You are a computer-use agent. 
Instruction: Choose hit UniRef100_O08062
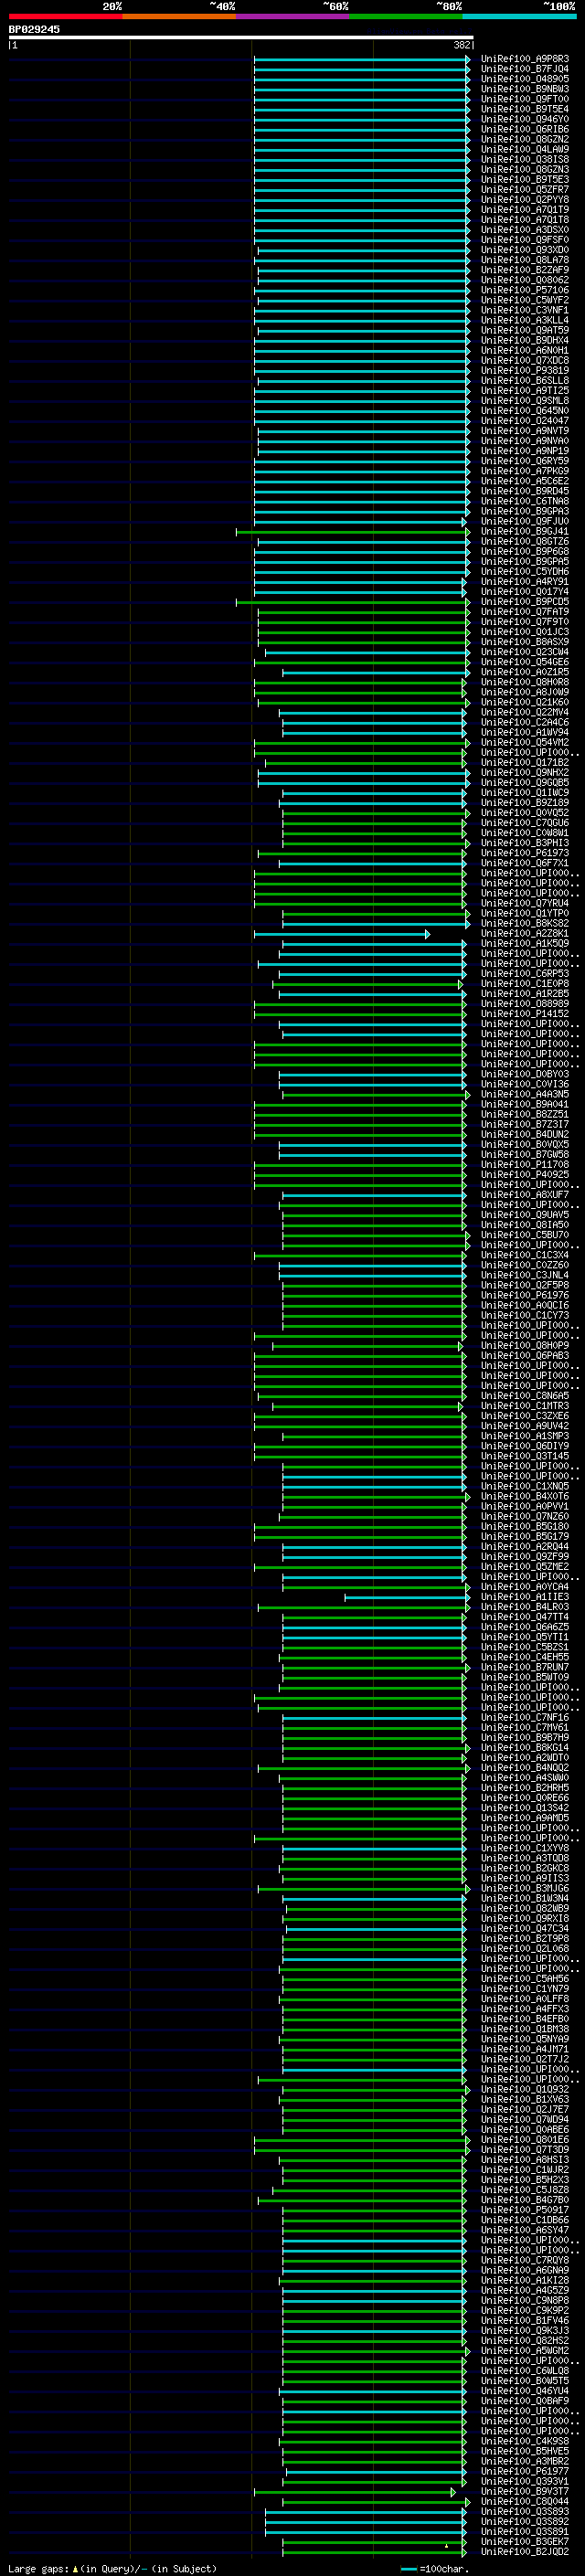pyautogui.click(x=525, y=280)
